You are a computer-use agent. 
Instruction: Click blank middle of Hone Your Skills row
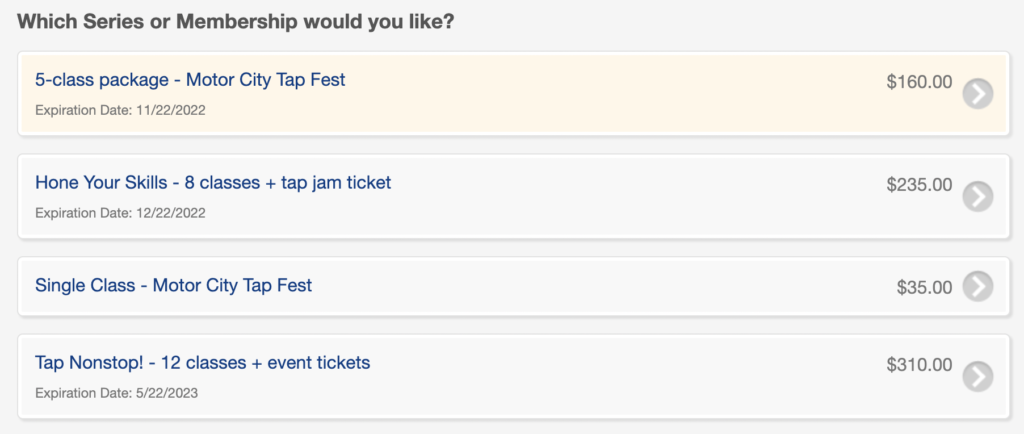(x=588, y=196)
